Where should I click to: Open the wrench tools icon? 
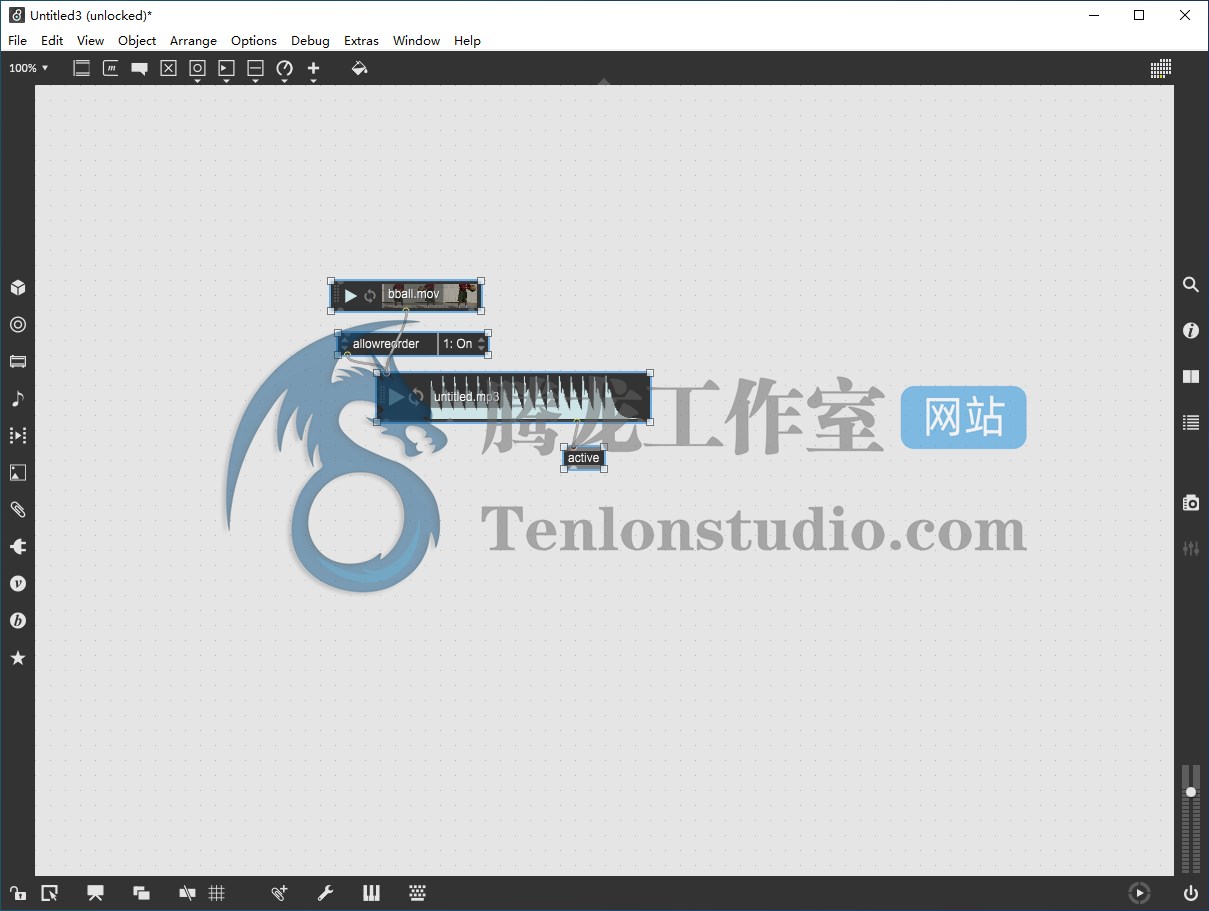point(325,893)
